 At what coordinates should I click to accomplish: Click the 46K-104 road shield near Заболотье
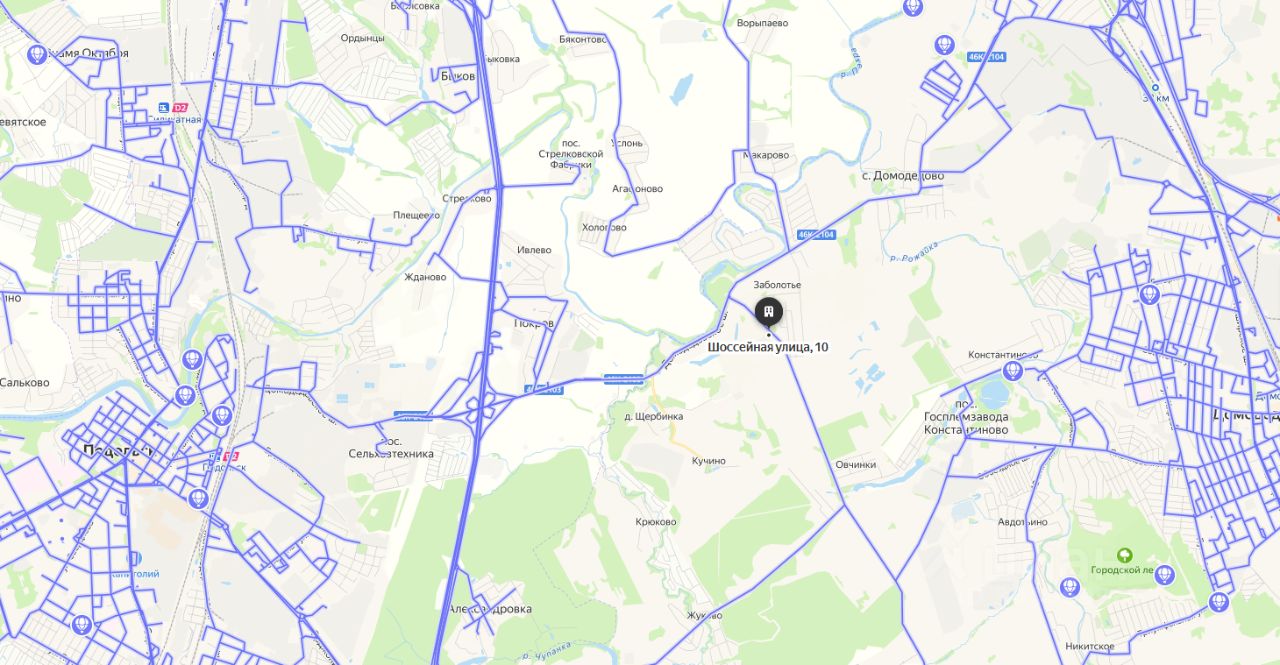click(x=816, y=236)
